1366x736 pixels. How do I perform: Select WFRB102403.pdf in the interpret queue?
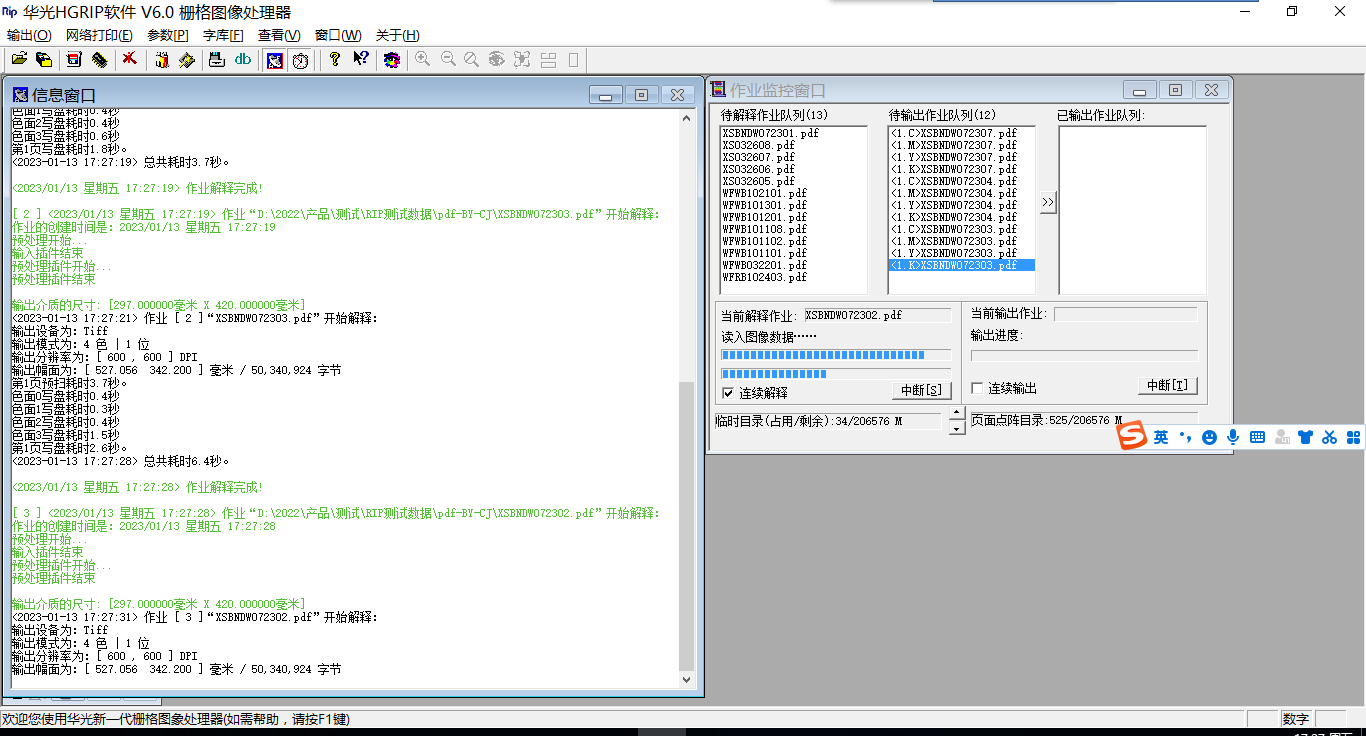(764, 277)
